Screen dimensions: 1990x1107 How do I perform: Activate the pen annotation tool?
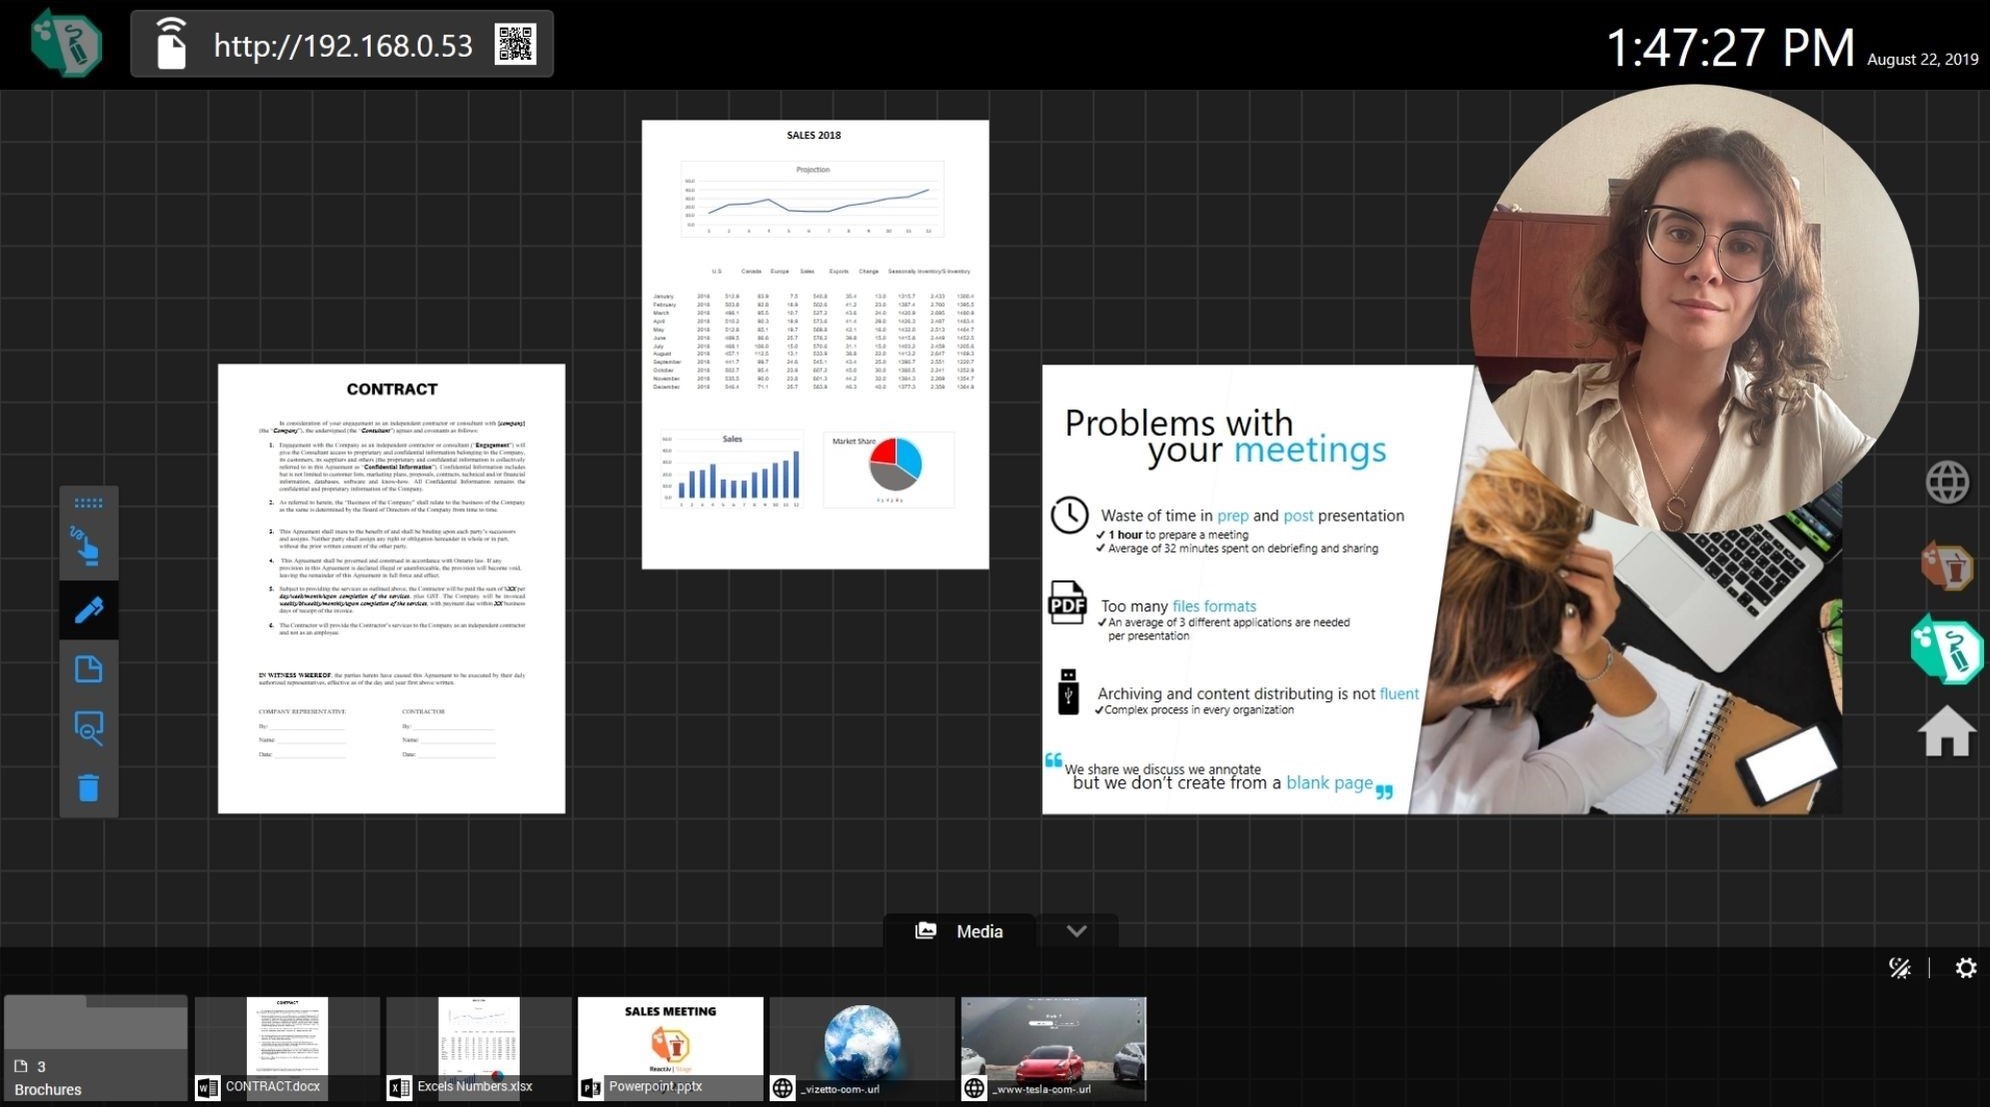[x=88, y=609]
